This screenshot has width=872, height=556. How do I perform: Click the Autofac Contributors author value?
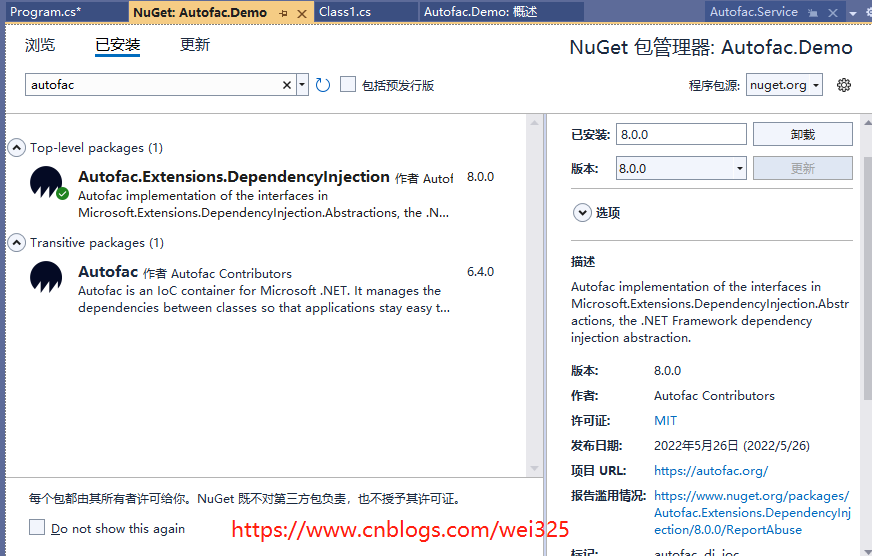coord(714,396)
